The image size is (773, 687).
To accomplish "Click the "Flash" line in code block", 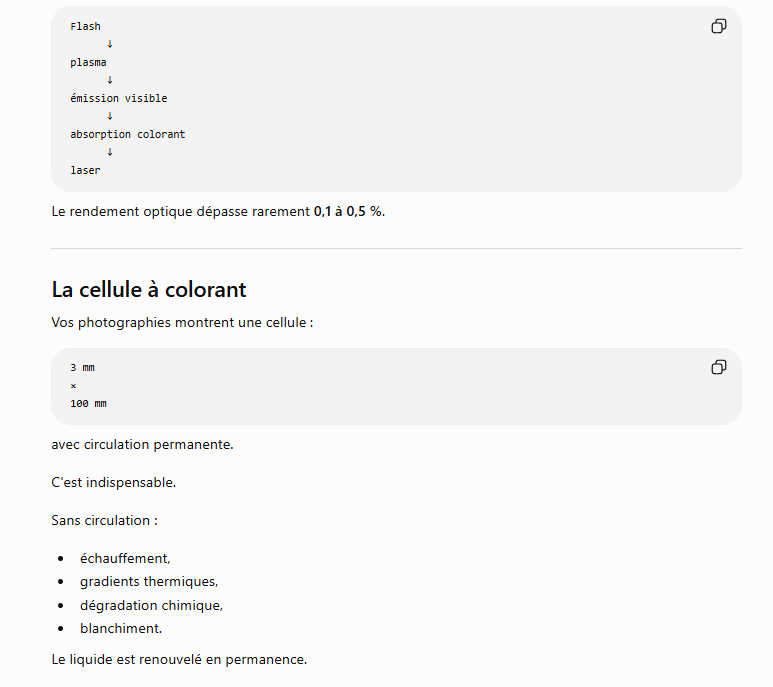I will (x=85, y=27).
